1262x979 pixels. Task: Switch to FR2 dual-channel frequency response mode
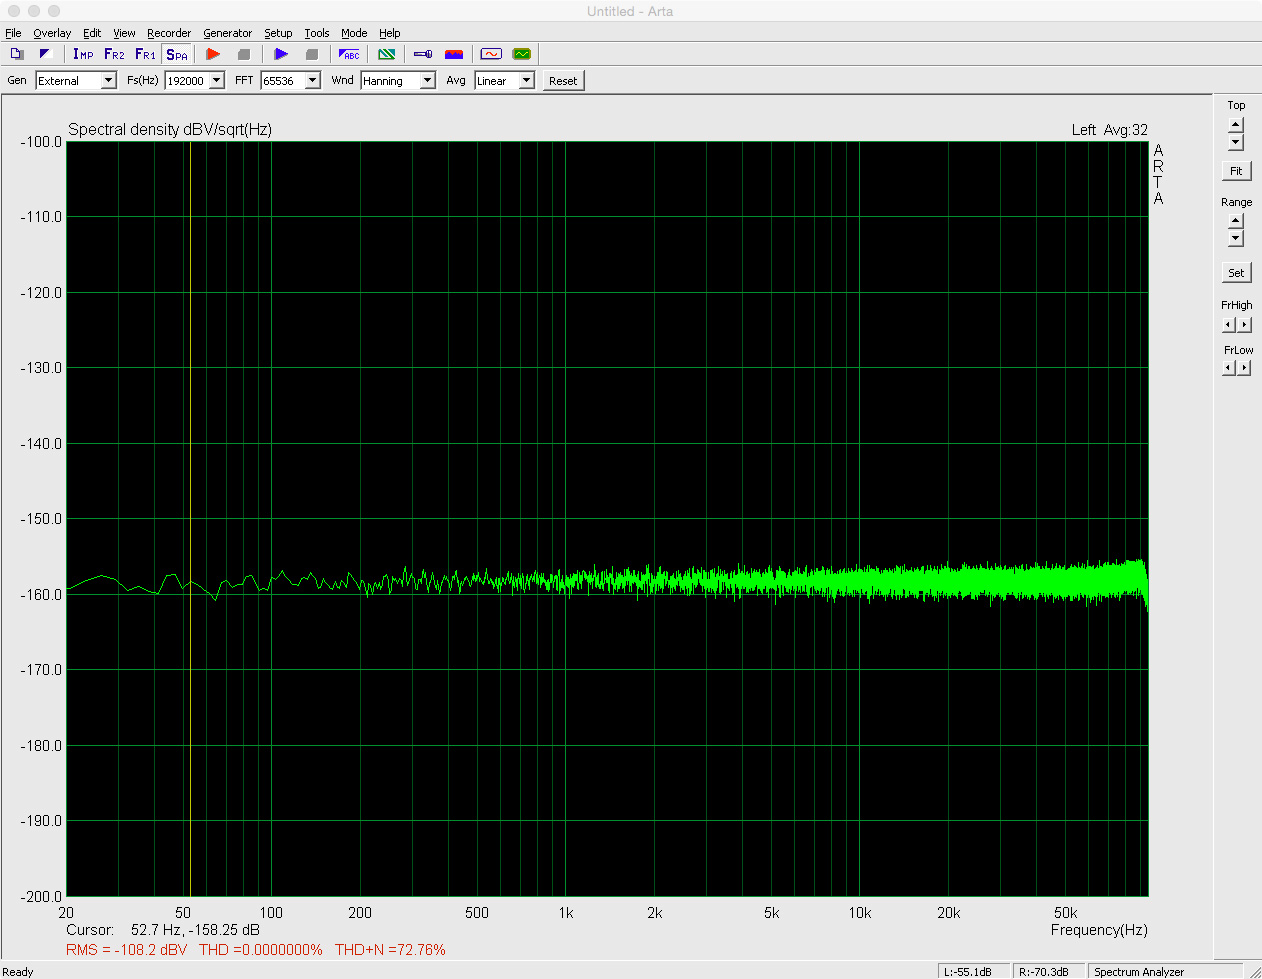114,54
